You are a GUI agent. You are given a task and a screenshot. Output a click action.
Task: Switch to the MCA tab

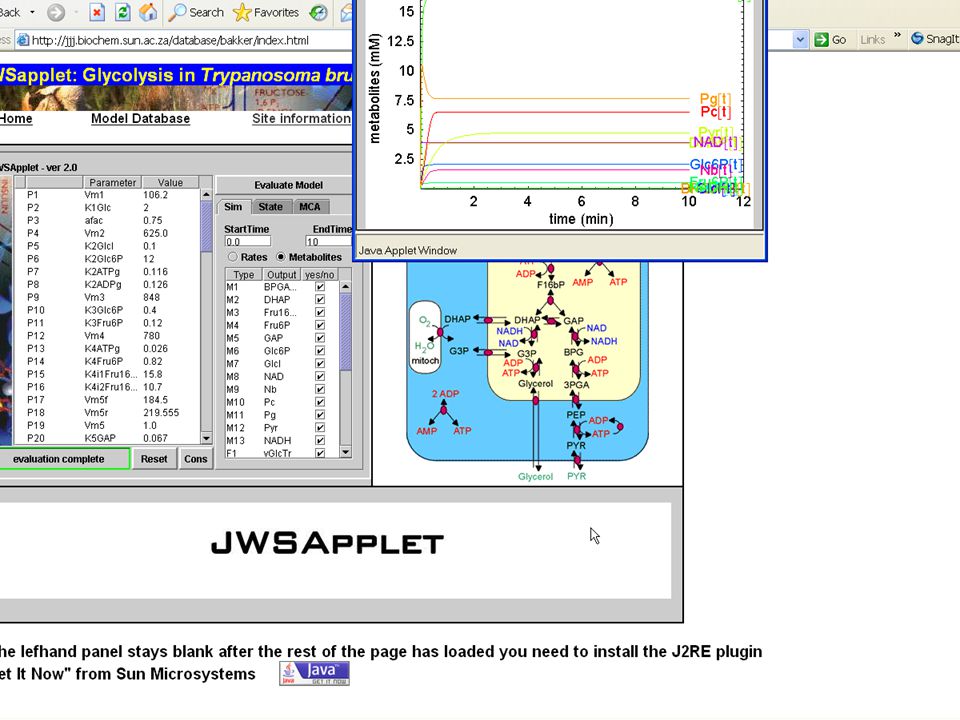(x=310, y=207)
